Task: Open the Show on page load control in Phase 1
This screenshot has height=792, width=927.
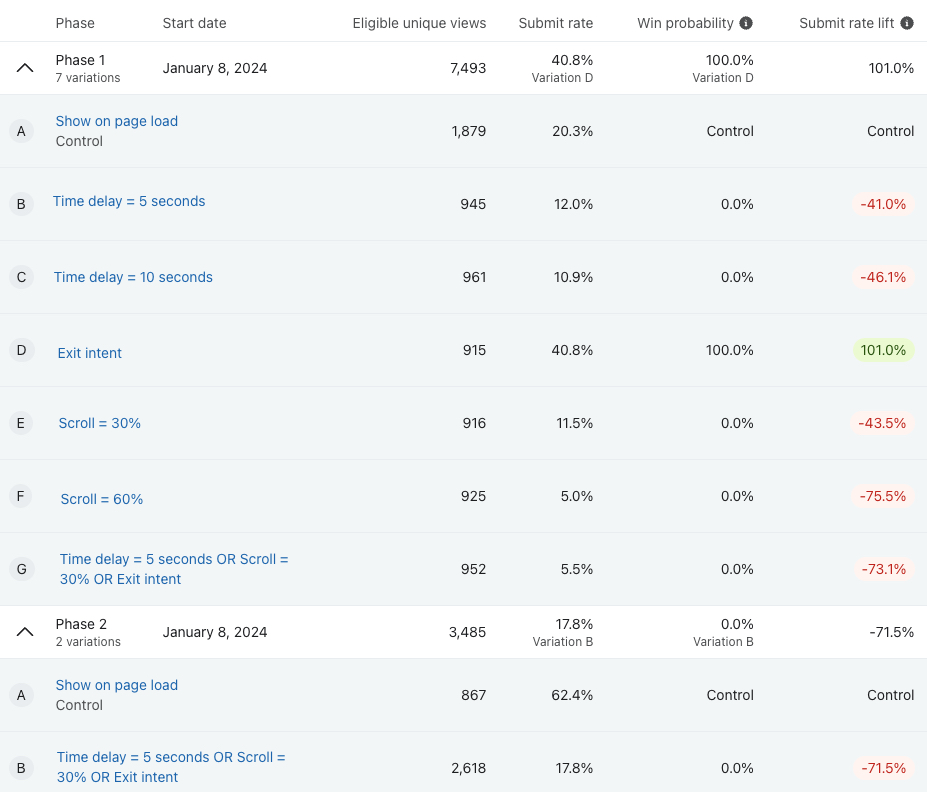Action: (x=116, y=121)
